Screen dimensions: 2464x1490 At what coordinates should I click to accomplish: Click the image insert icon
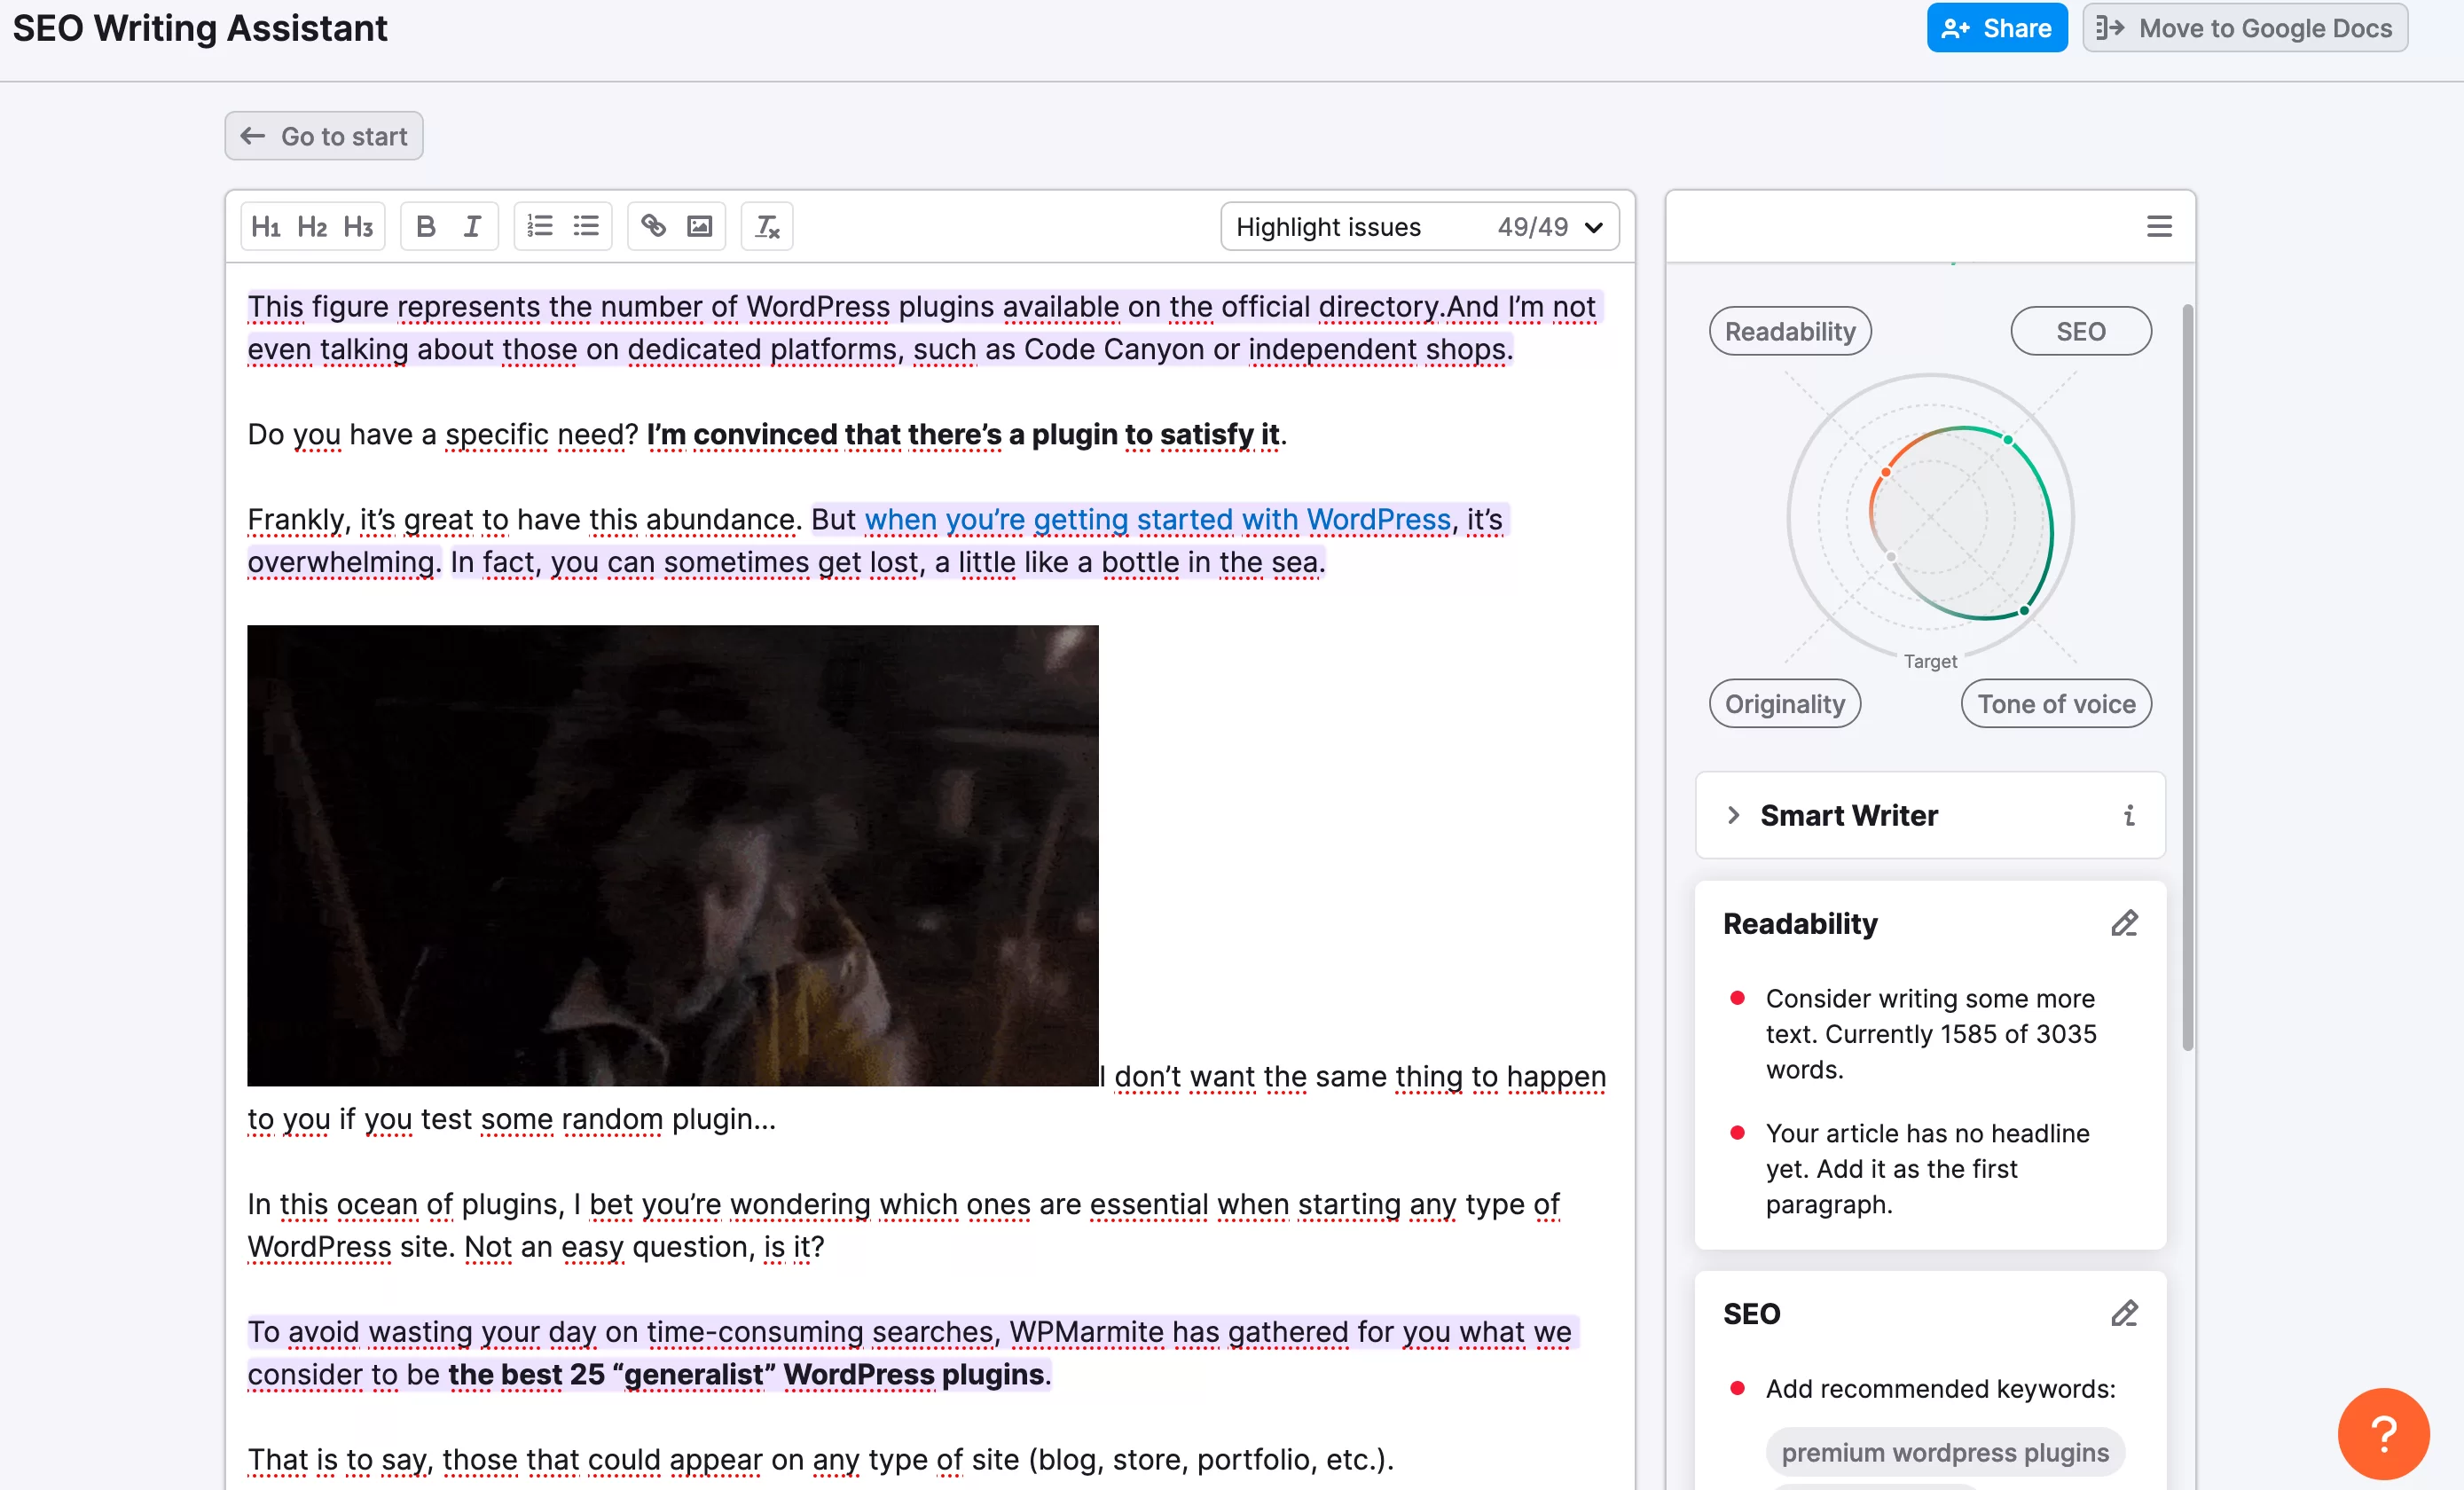(699, 225)
